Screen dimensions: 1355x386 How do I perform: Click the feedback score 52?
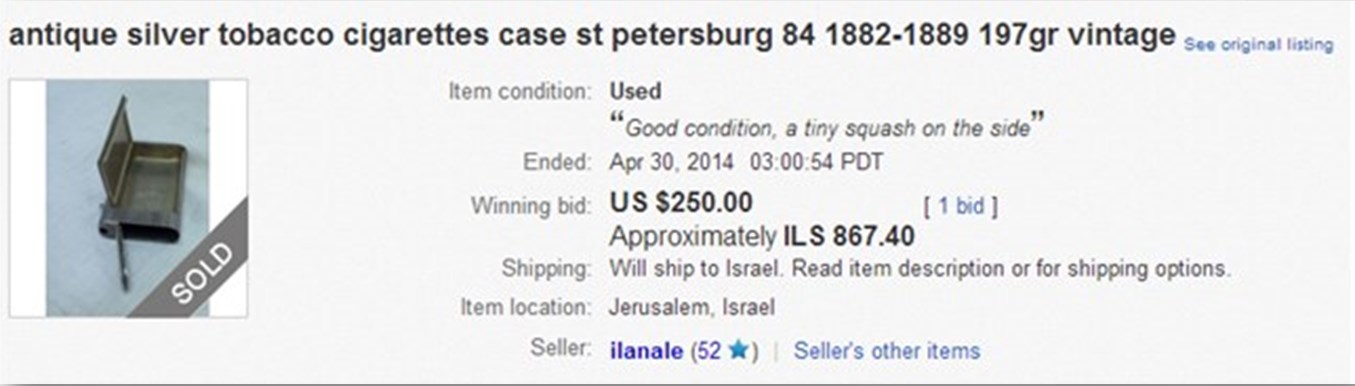709,351
